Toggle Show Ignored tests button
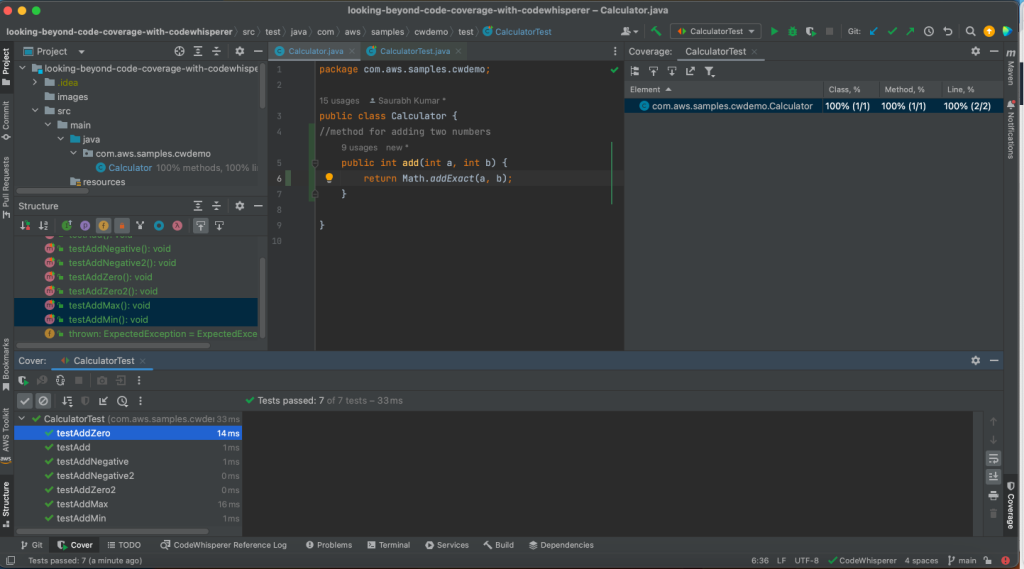This screenshot has height=569, width=1024. (43, 401)
